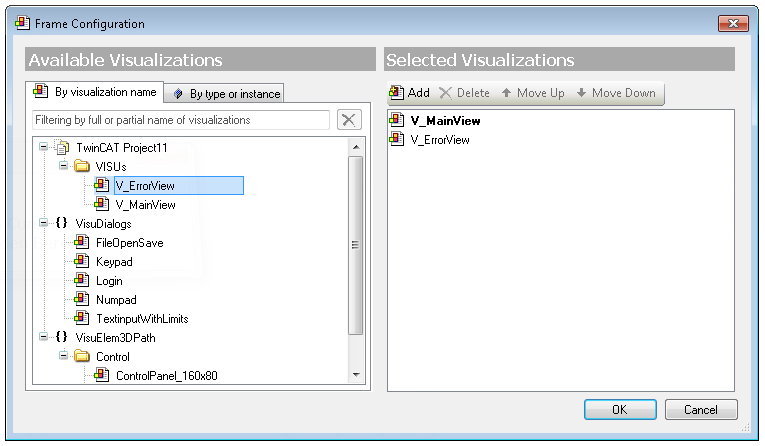Select V_MainView in available tree
Screen dimensions: 765x446
pos(145,204)
